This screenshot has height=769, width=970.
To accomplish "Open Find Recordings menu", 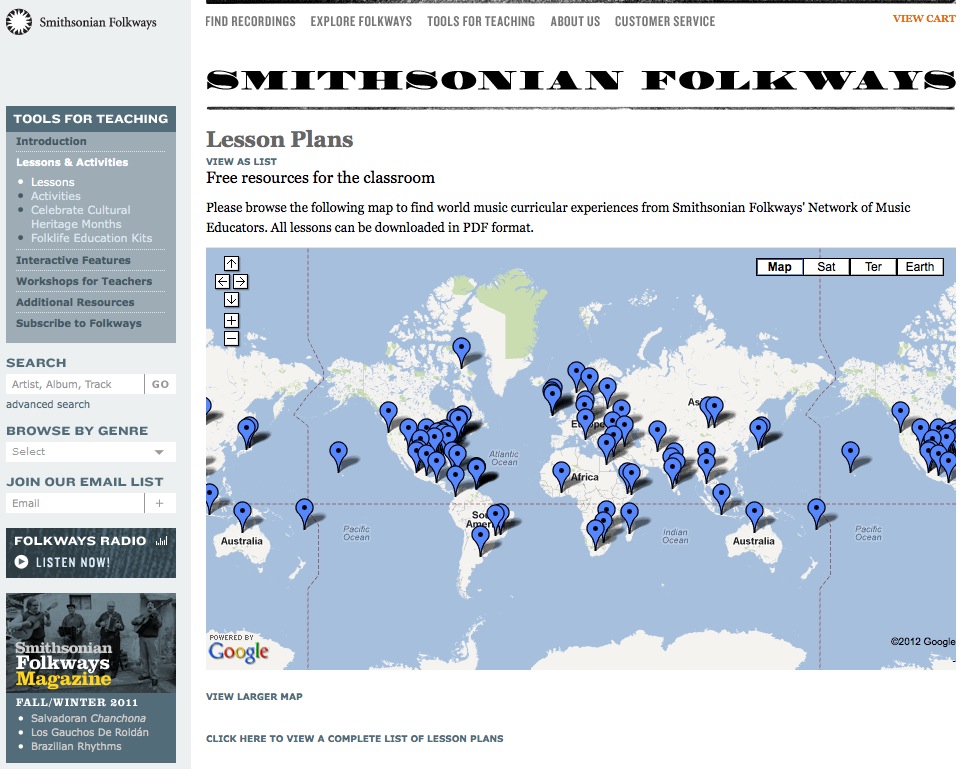I will click(251, 21).
